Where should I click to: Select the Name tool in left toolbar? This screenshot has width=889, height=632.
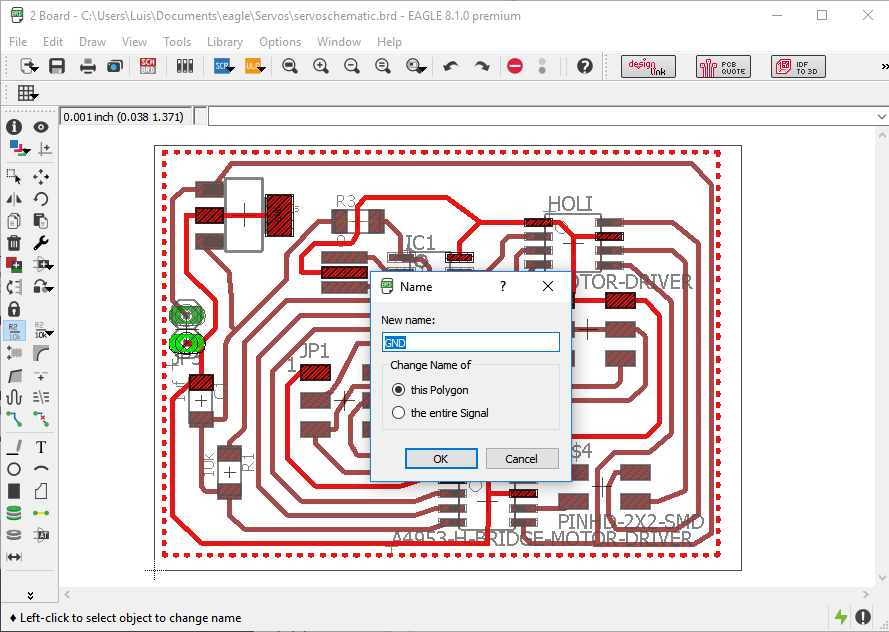coord(14,330)
